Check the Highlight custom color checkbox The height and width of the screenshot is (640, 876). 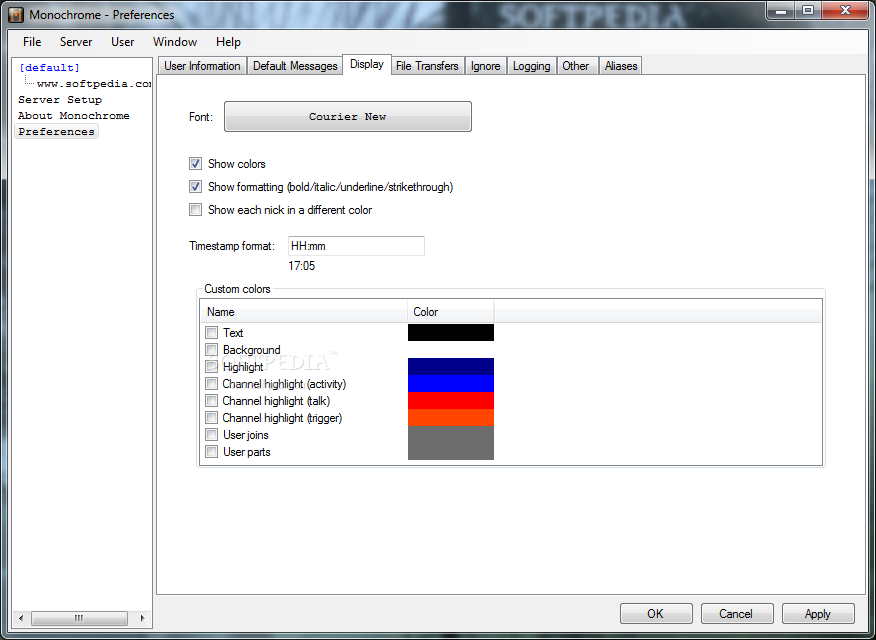211,367
